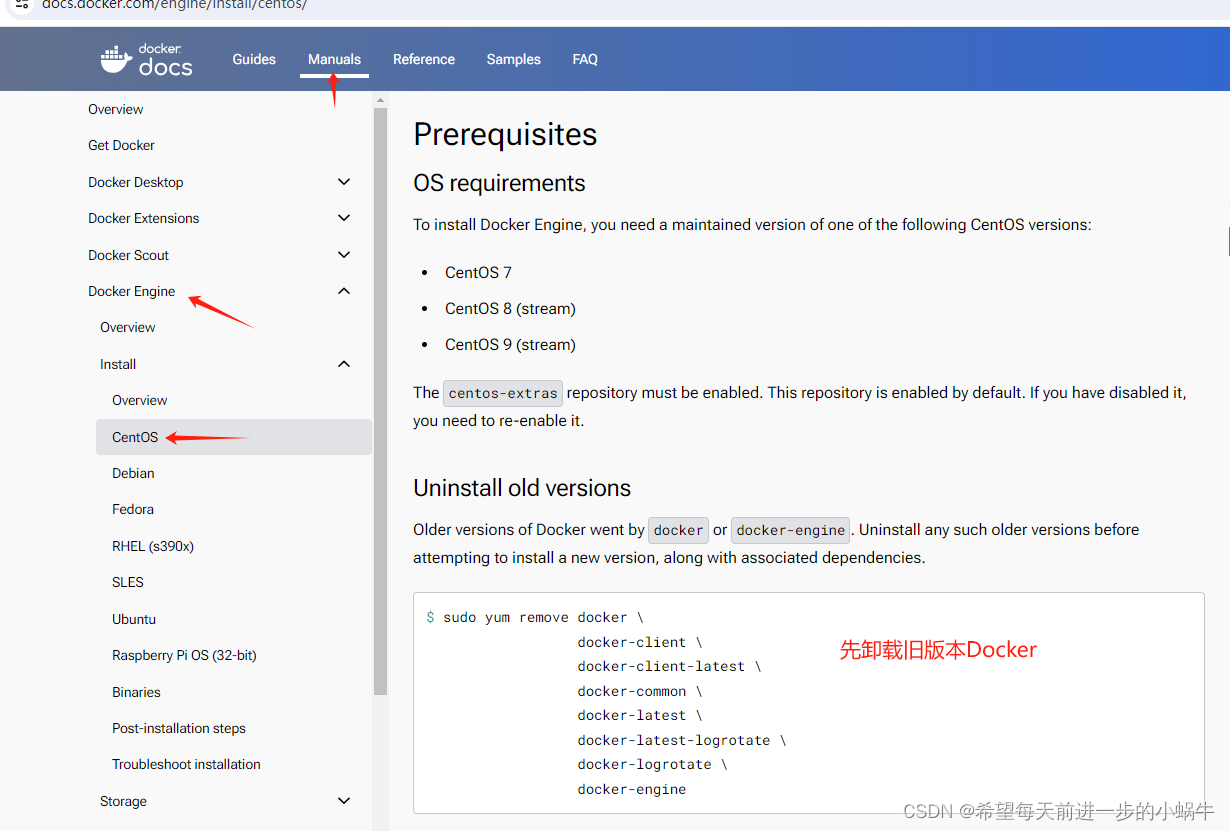Click the sidebar vertical scrollbar thumb
The width and height of the screenshot is (1230, 831).
pyautogui.click(x=380, y=400)
